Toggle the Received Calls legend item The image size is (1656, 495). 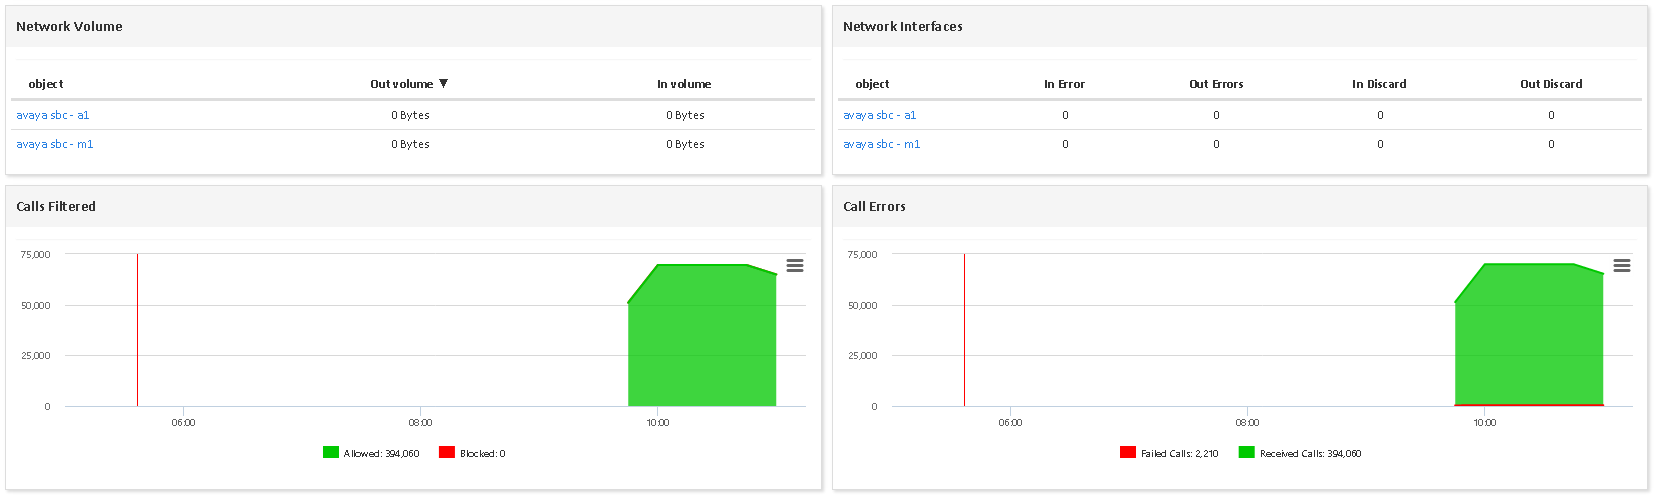pos(1310,454)
